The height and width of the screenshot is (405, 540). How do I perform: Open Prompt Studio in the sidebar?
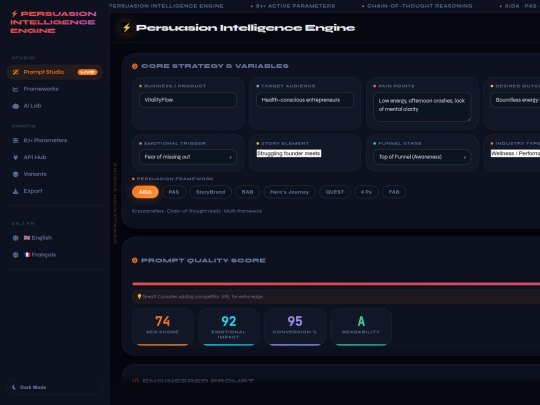tap(54, 72)
